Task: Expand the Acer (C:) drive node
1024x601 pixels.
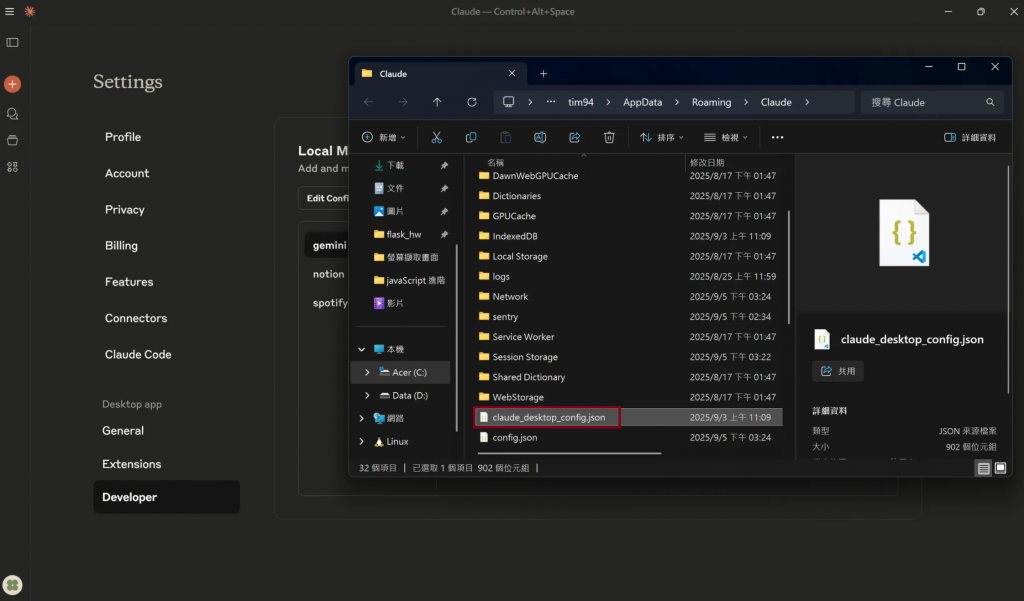Action: tap(368, 372)
